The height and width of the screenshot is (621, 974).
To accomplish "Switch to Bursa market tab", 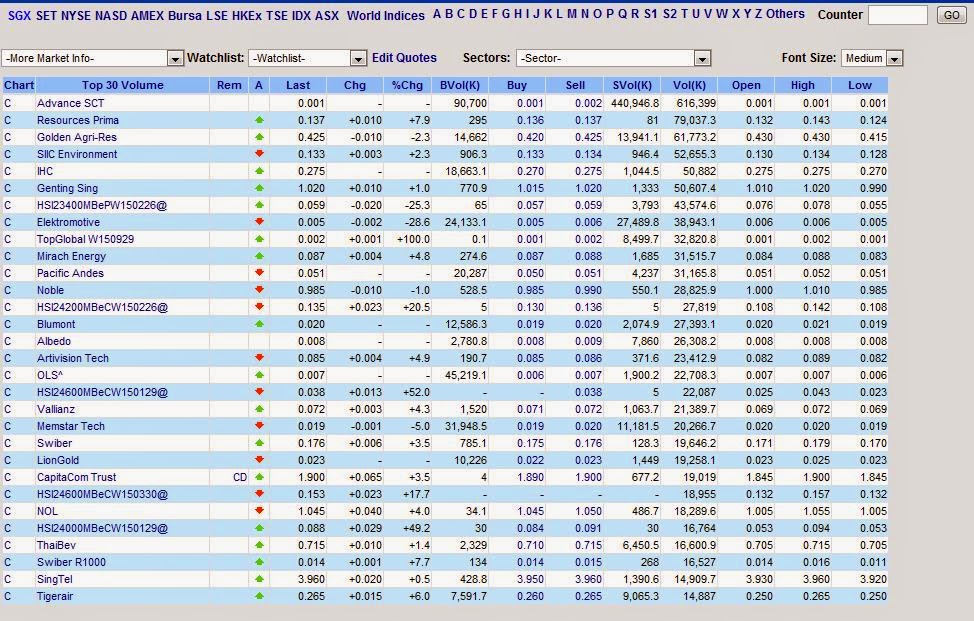I will click(184, 16).
